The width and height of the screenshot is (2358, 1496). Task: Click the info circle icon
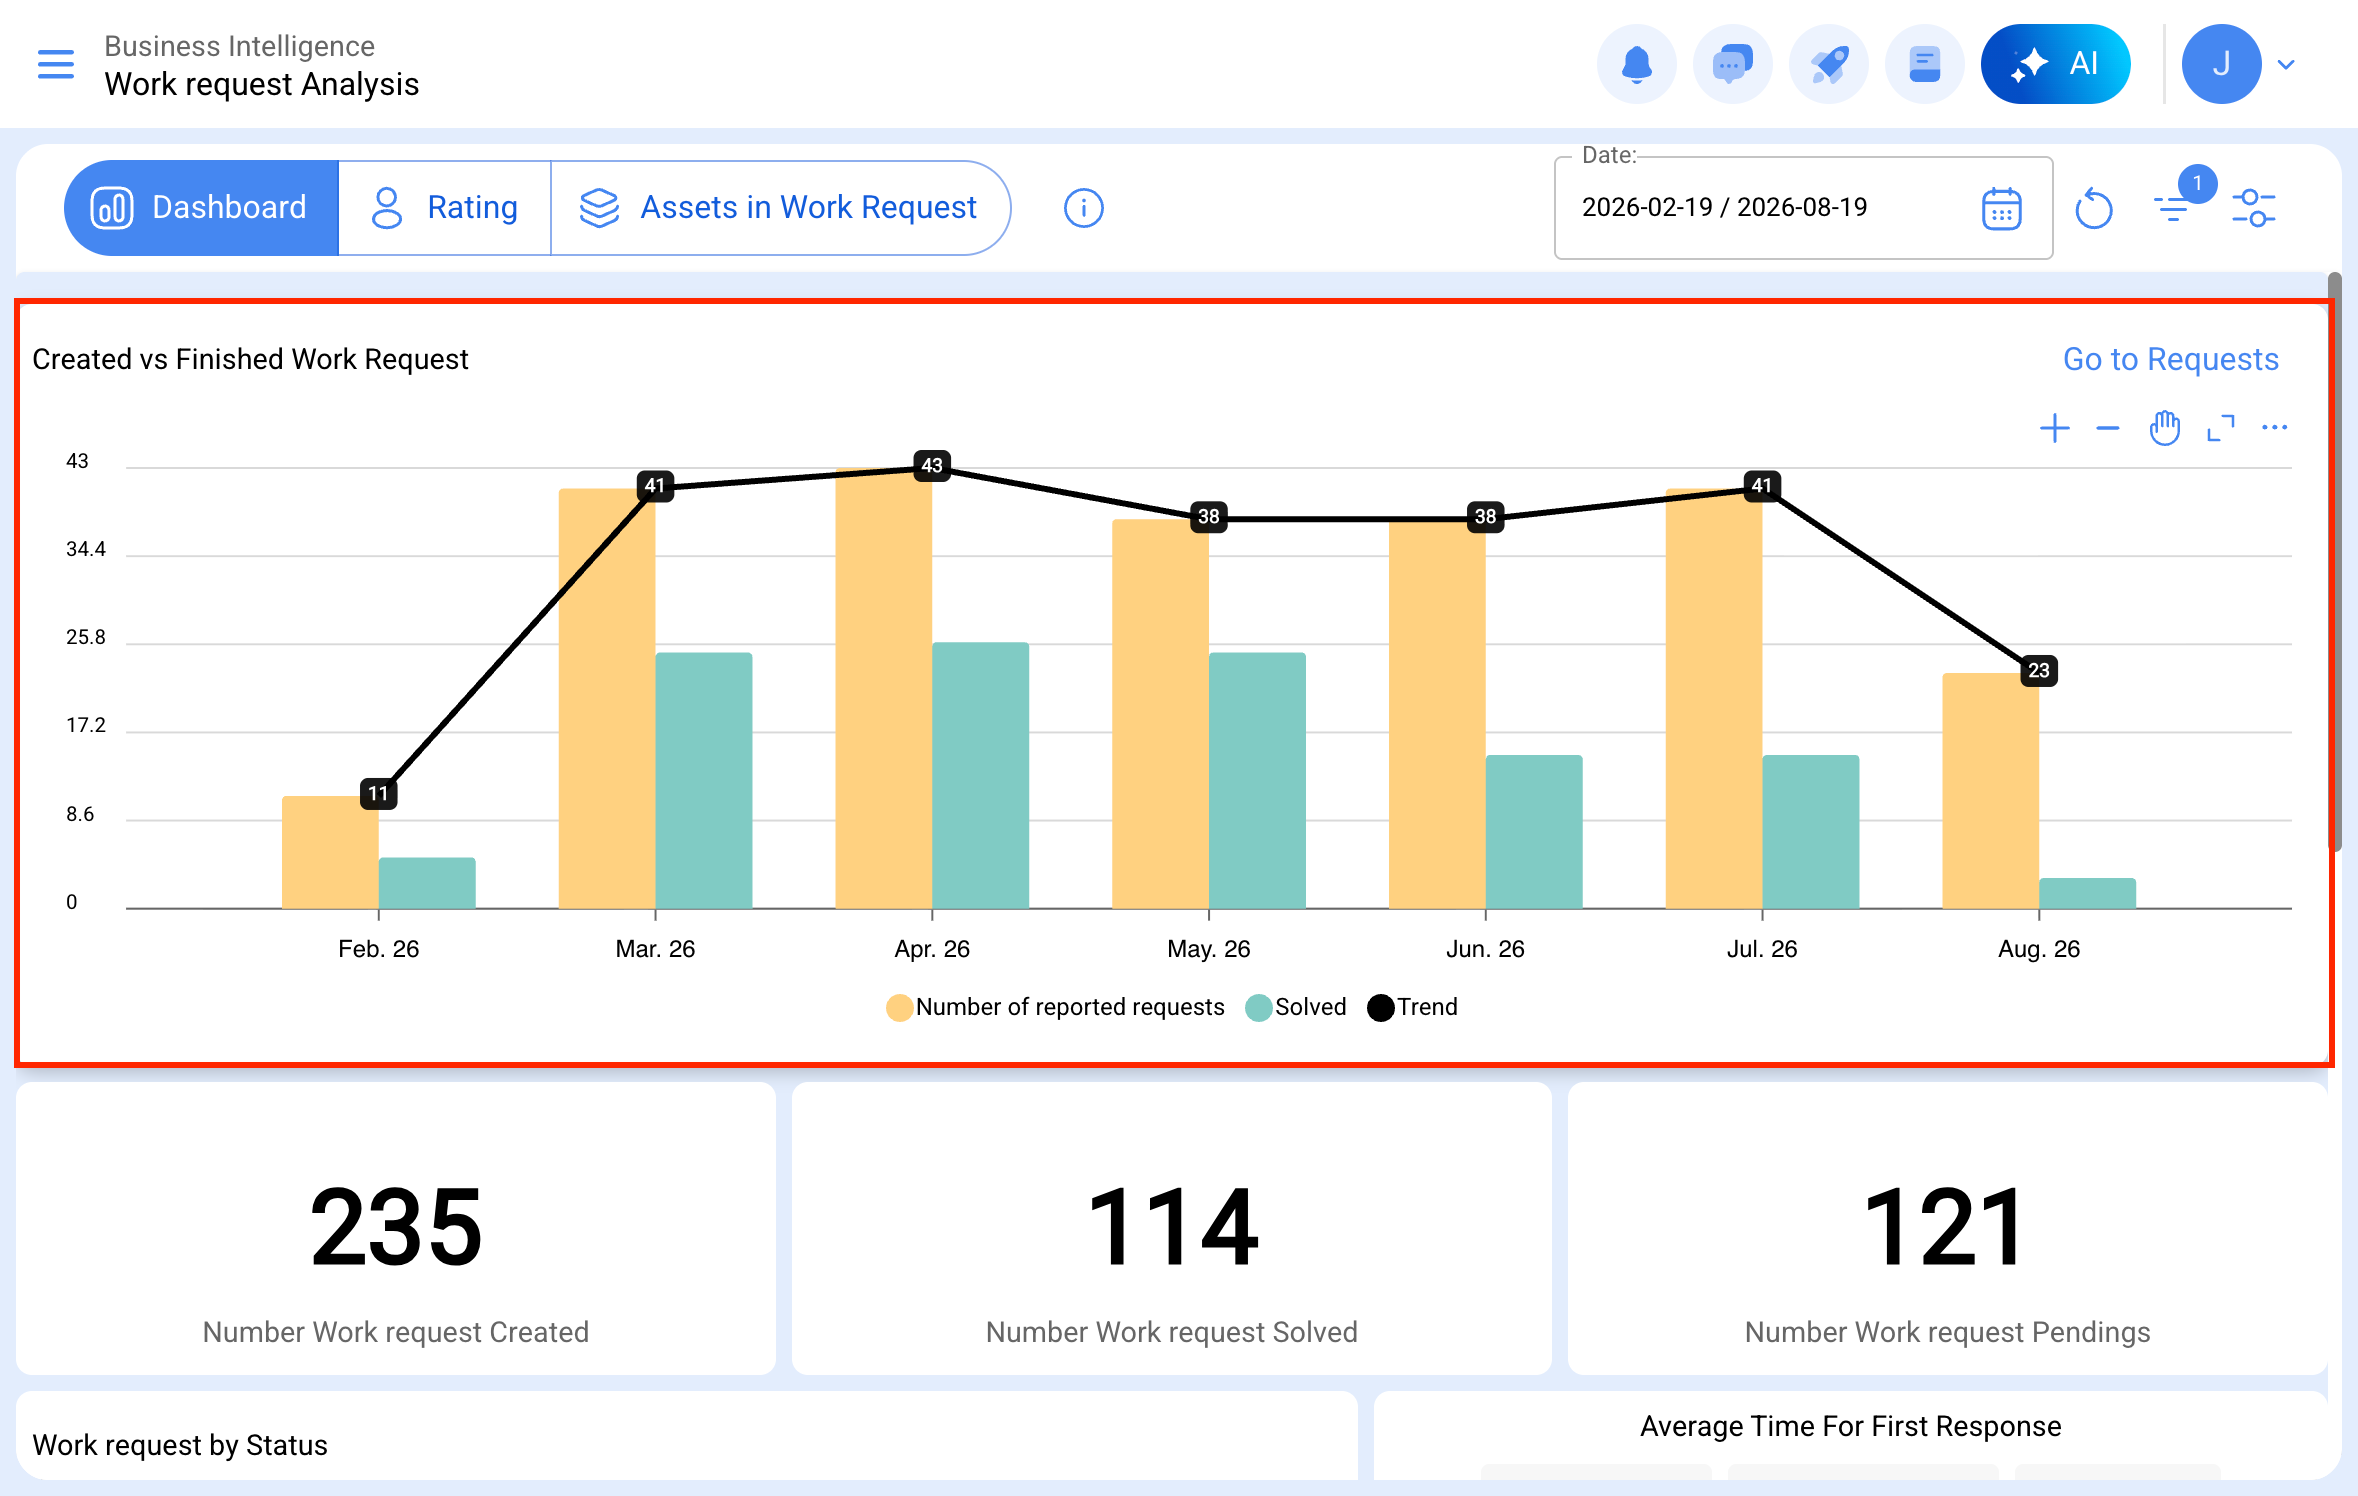coord(1084,208)
